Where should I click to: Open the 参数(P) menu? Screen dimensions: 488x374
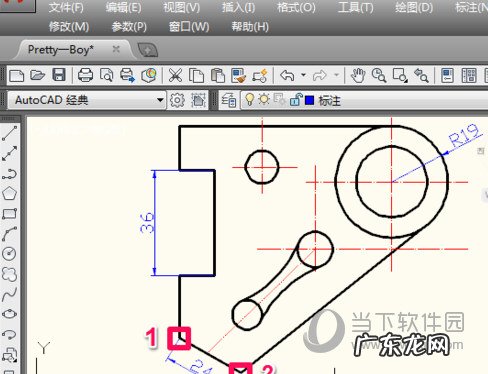click(x=129, y=26)
